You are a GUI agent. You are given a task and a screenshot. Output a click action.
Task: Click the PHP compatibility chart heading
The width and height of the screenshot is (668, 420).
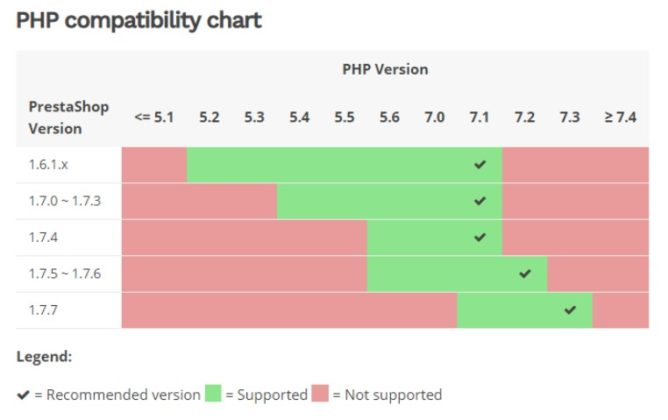139,20
